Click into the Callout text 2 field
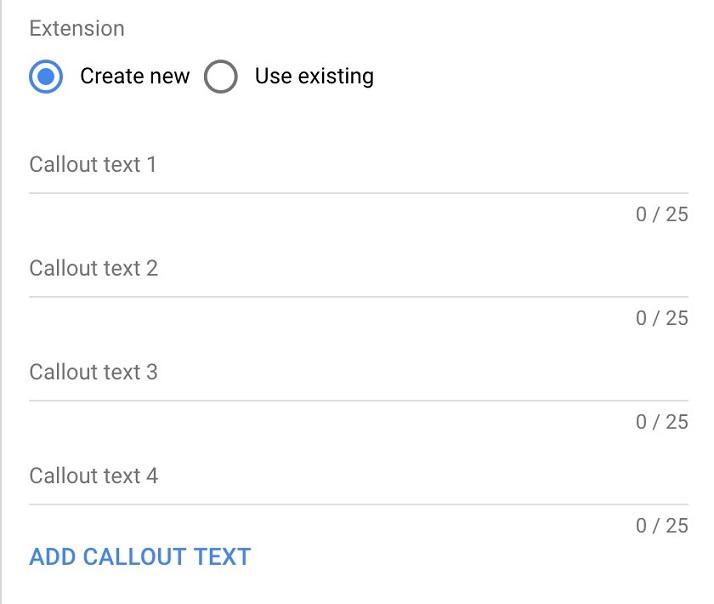Image resolution: width=714 pixels, height=604 pixels. click(x=358, y=270)
